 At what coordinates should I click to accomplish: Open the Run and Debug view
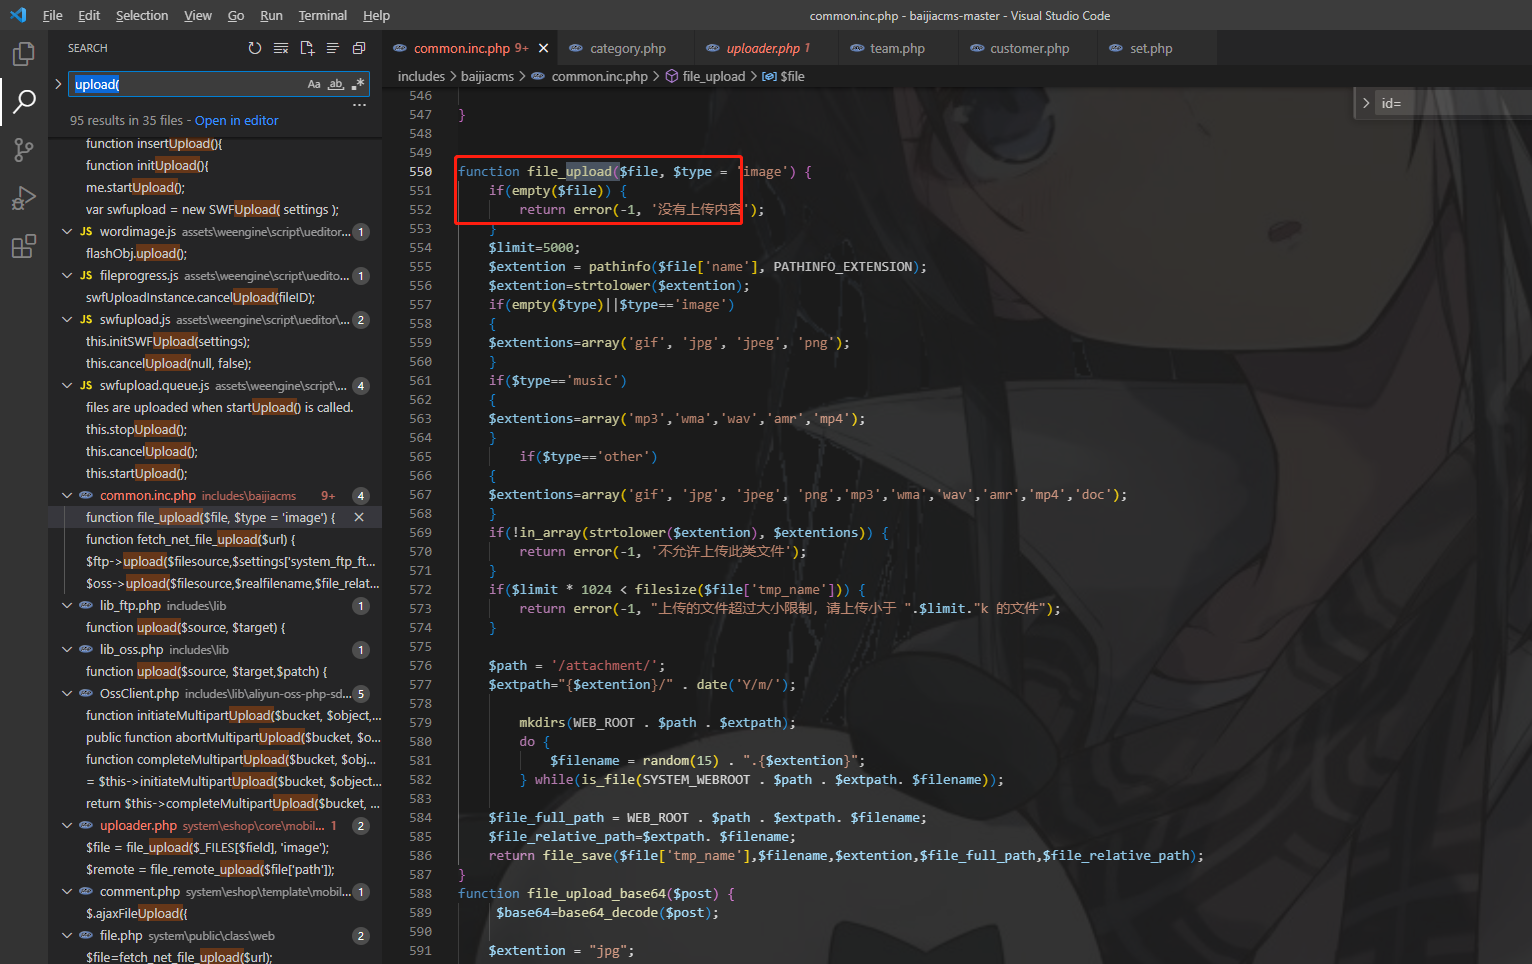(x=24, y=198)
